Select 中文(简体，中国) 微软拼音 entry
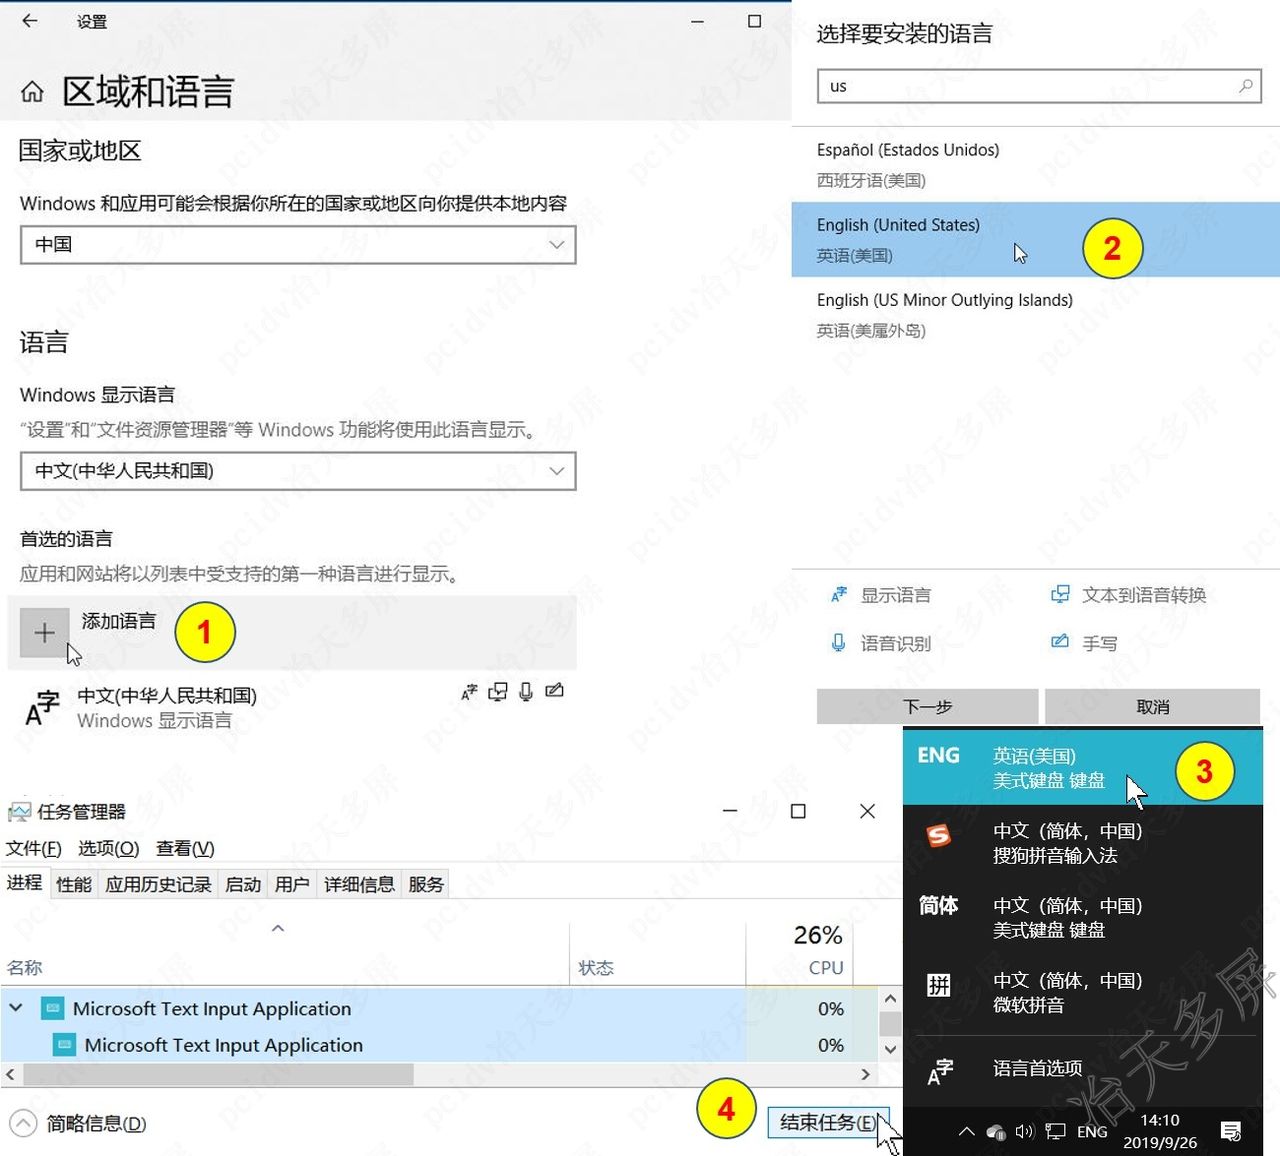 pyautogui.click(x=1083, y=992)
